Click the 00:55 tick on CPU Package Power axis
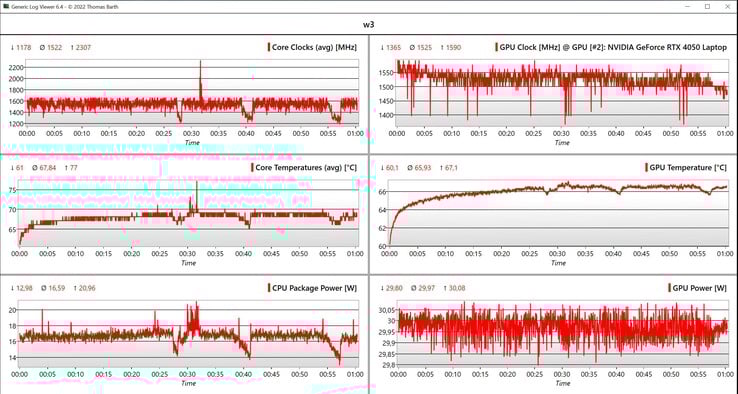This screenshot has height=394, width=738. (x=328, y=374)
